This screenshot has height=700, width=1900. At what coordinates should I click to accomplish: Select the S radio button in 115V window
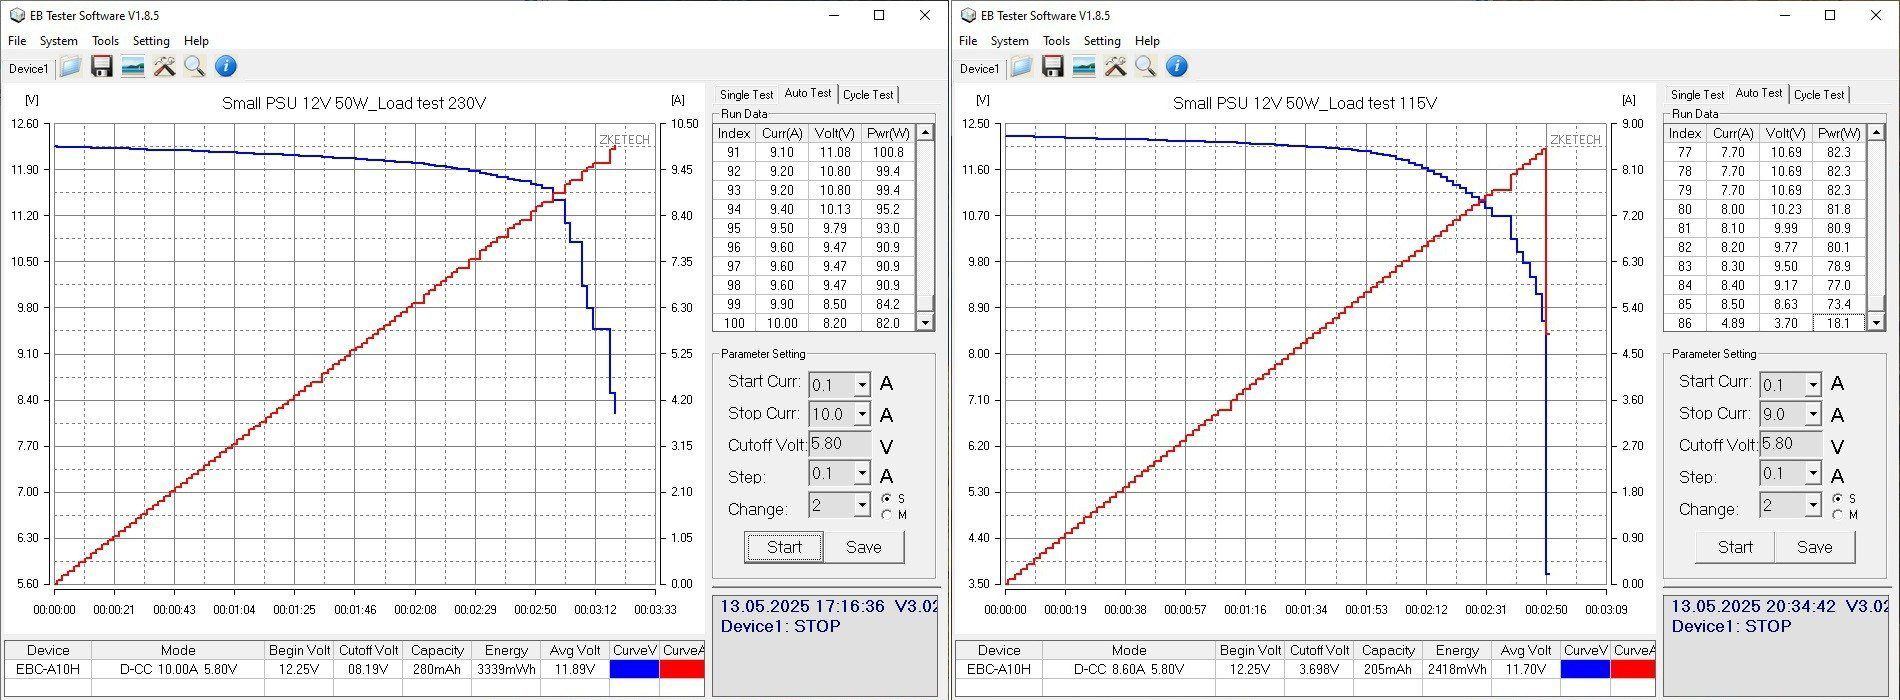pos(1838,499)
